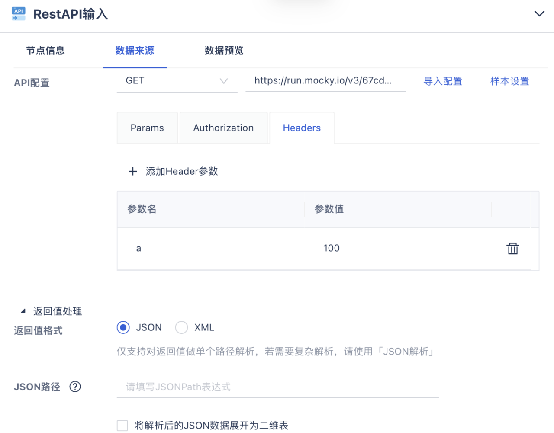This screenshot has width=554, height=433.
Task: Collapse the 返回值处理 section triangle
Action: pos(23,311)
